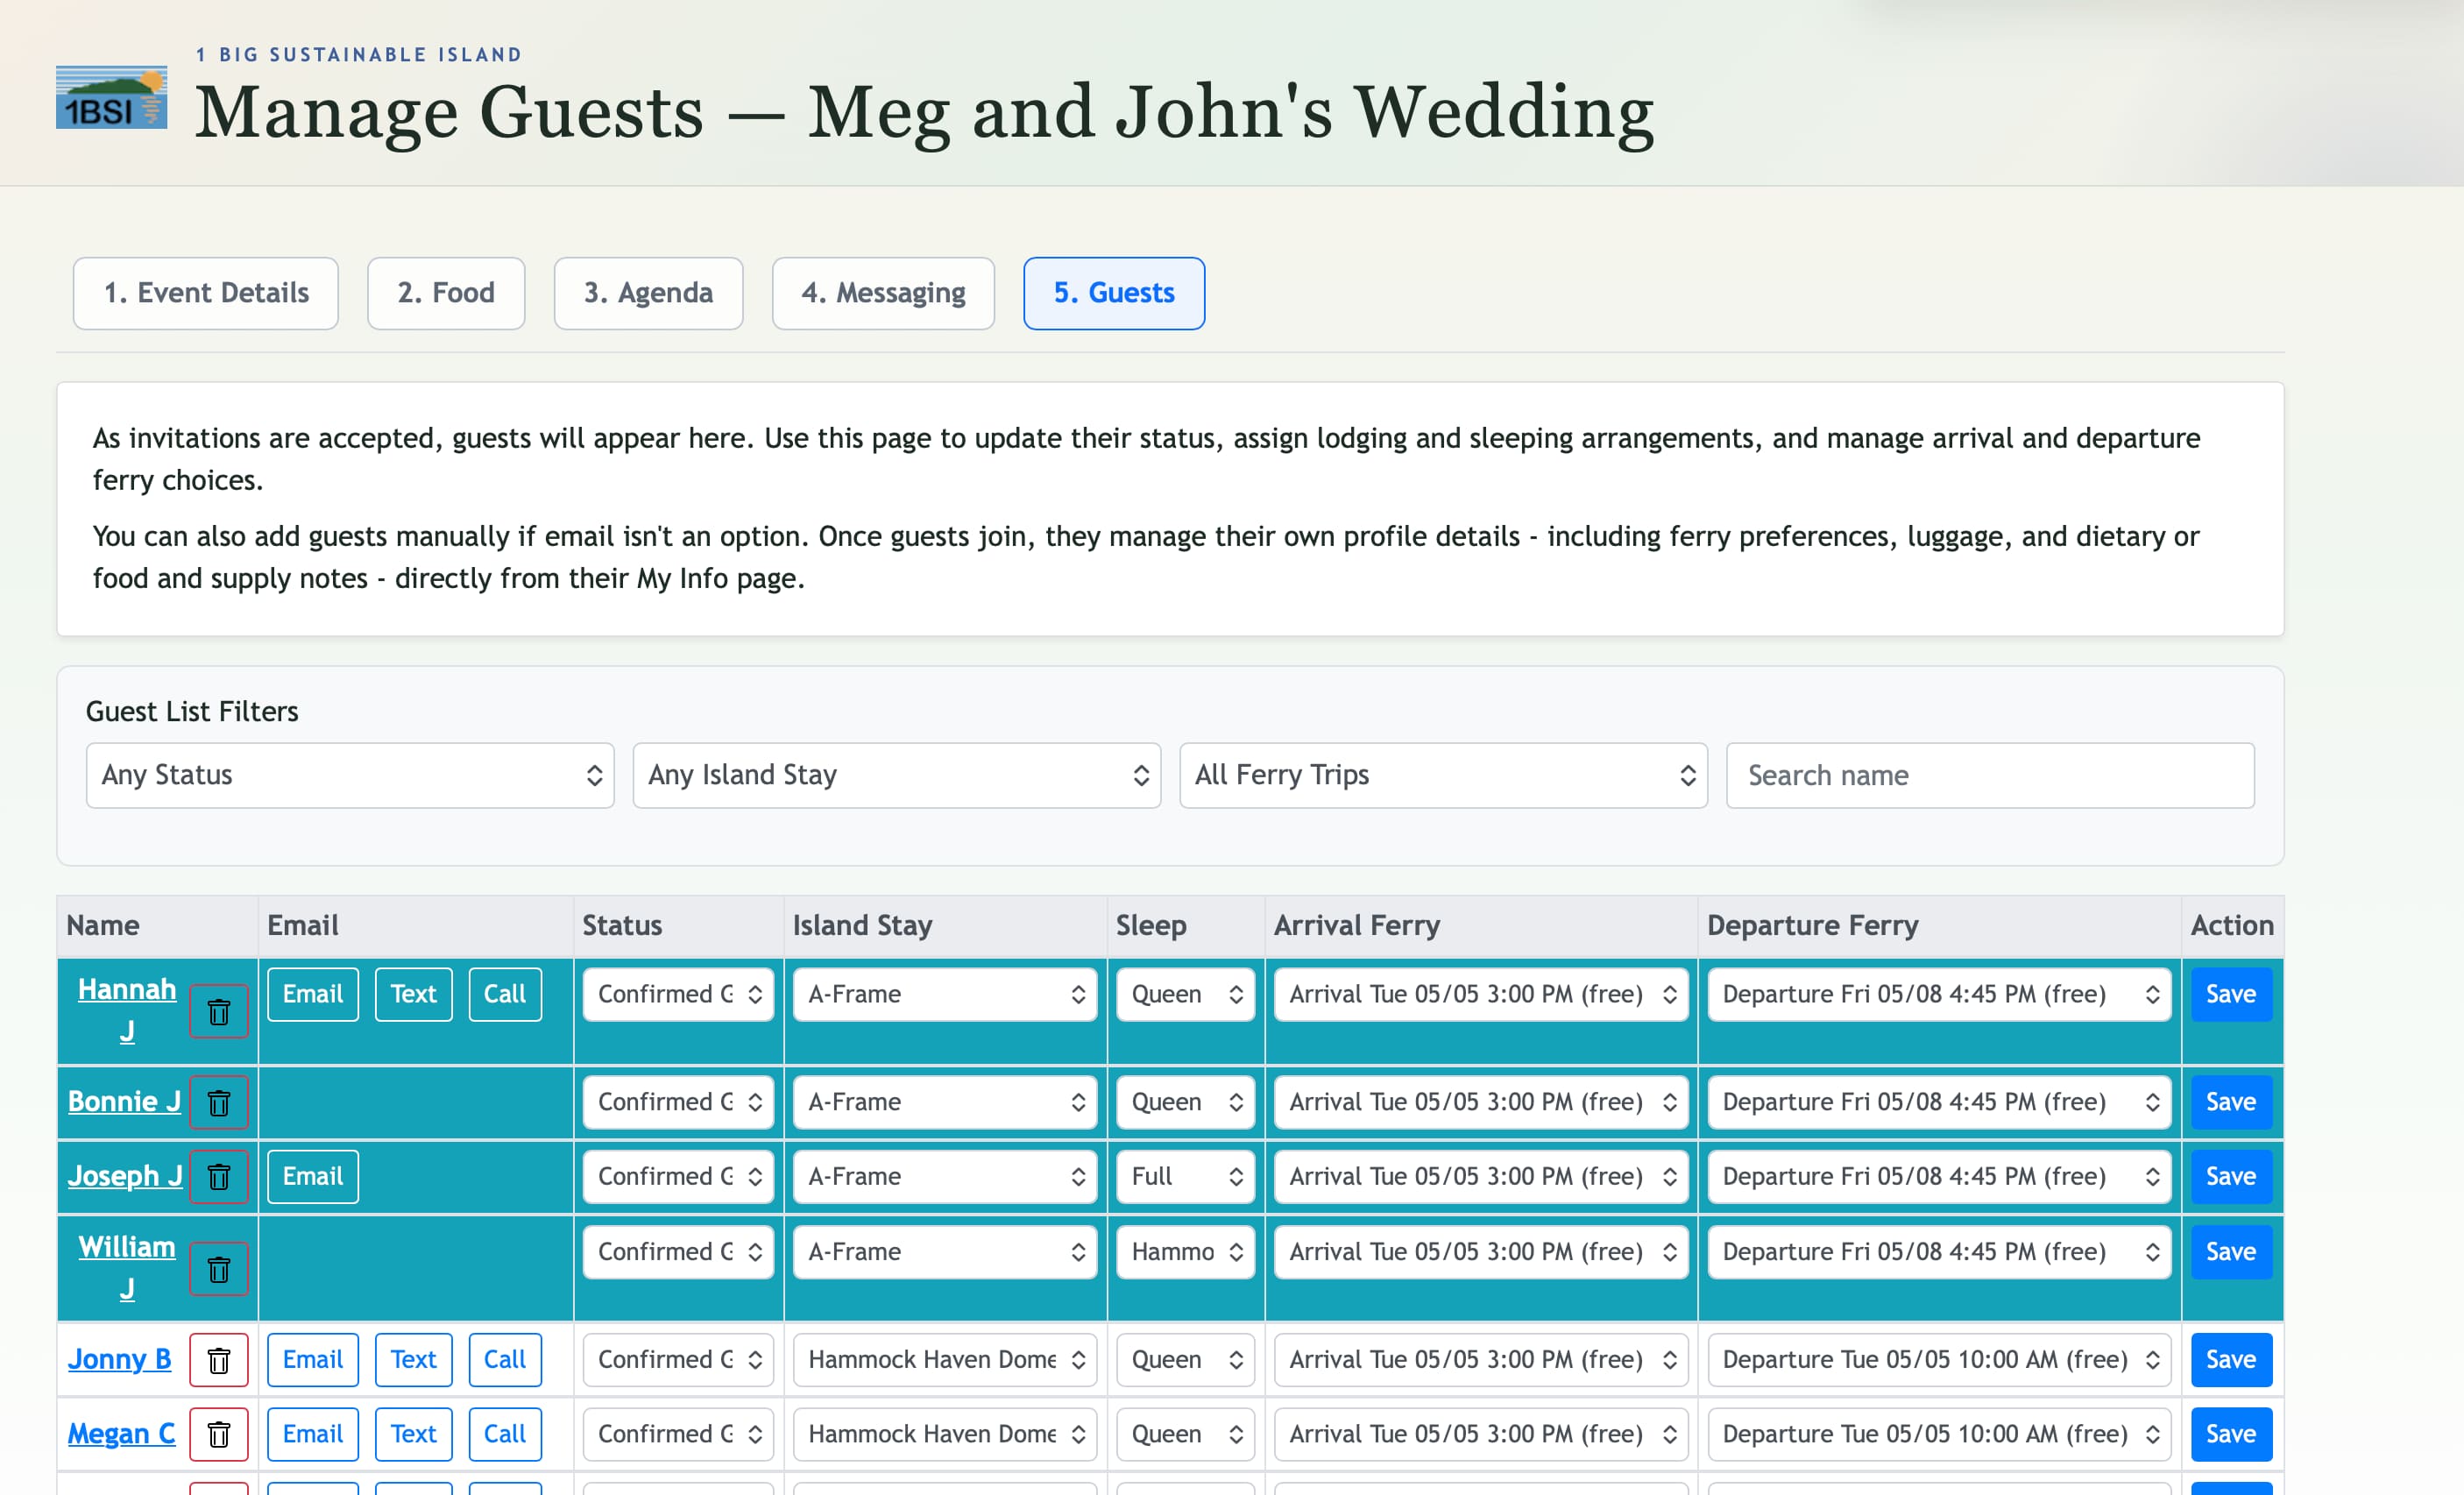Expand the Any Island Stay filter
The width and height of the screenshot is (2464, 1495).
[x=895, y=775]
